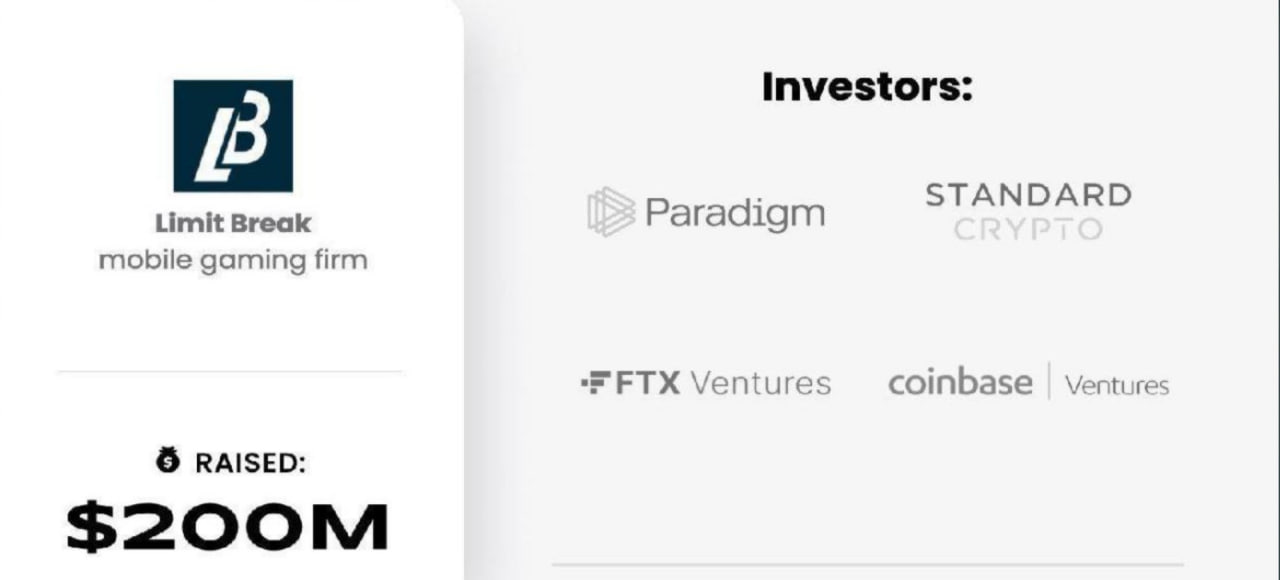
Task: Click the money bag icon beside RAISED
Action: [167, 460]
